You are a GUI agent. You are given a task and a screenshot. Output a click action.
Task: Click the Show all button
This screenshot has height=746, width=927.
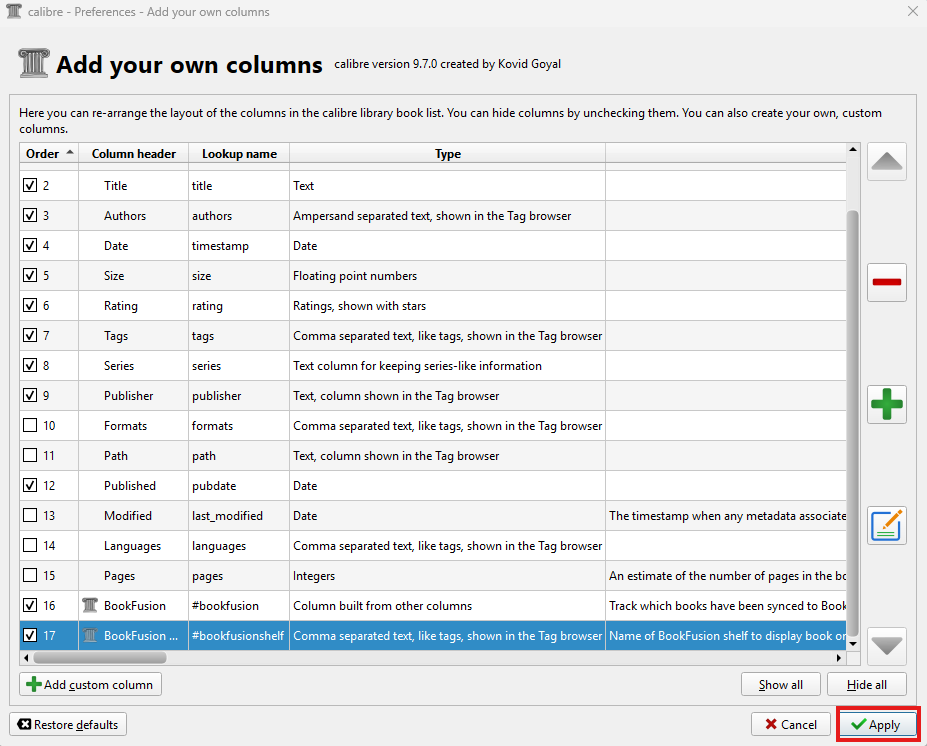pyautogui.click(x=780, y=685)
